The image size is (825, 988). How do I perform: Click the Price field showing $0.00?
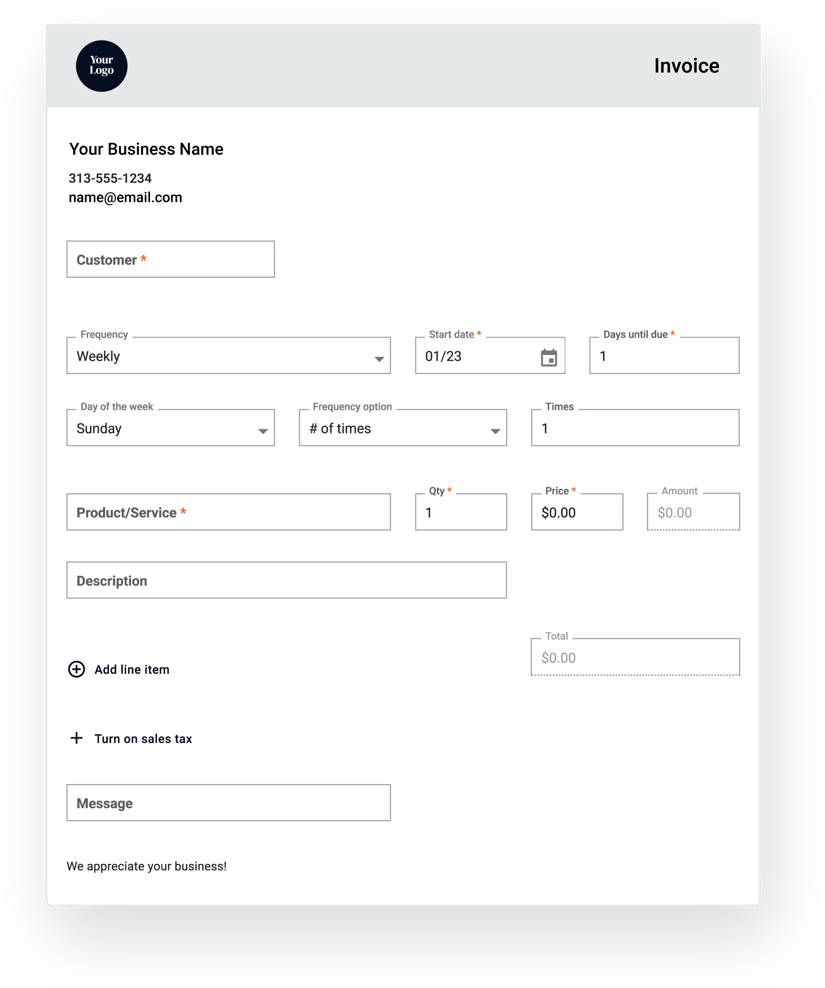click(x=577, y=512)
